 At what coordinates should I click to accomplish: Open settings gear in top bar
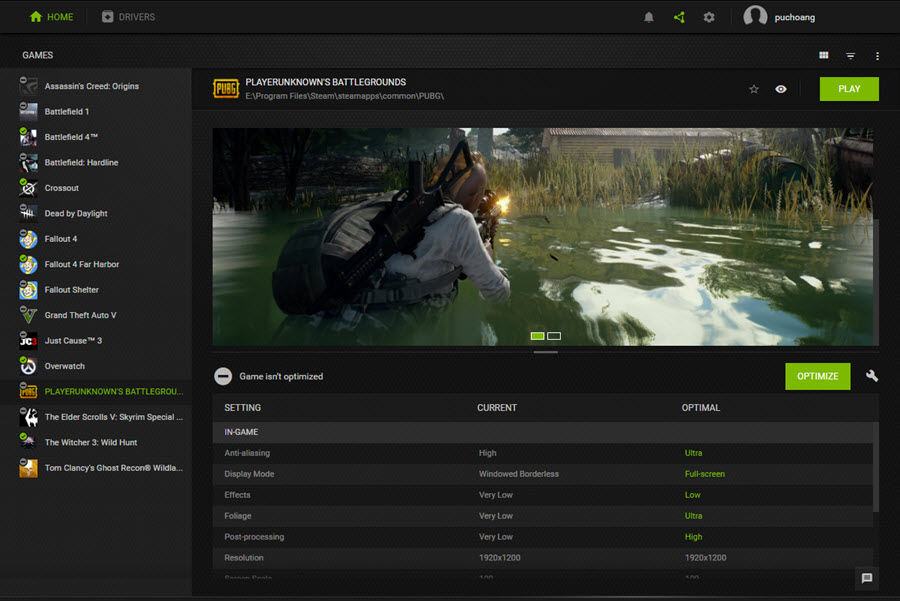(x=709, y=17)
